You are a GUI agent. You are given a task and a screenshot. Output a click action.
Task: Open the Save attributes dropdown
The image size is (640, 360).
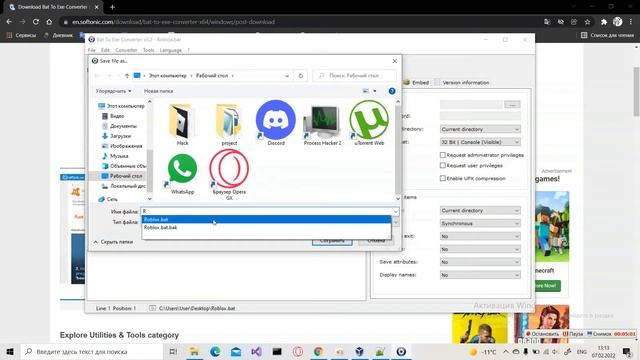point(480,262)
